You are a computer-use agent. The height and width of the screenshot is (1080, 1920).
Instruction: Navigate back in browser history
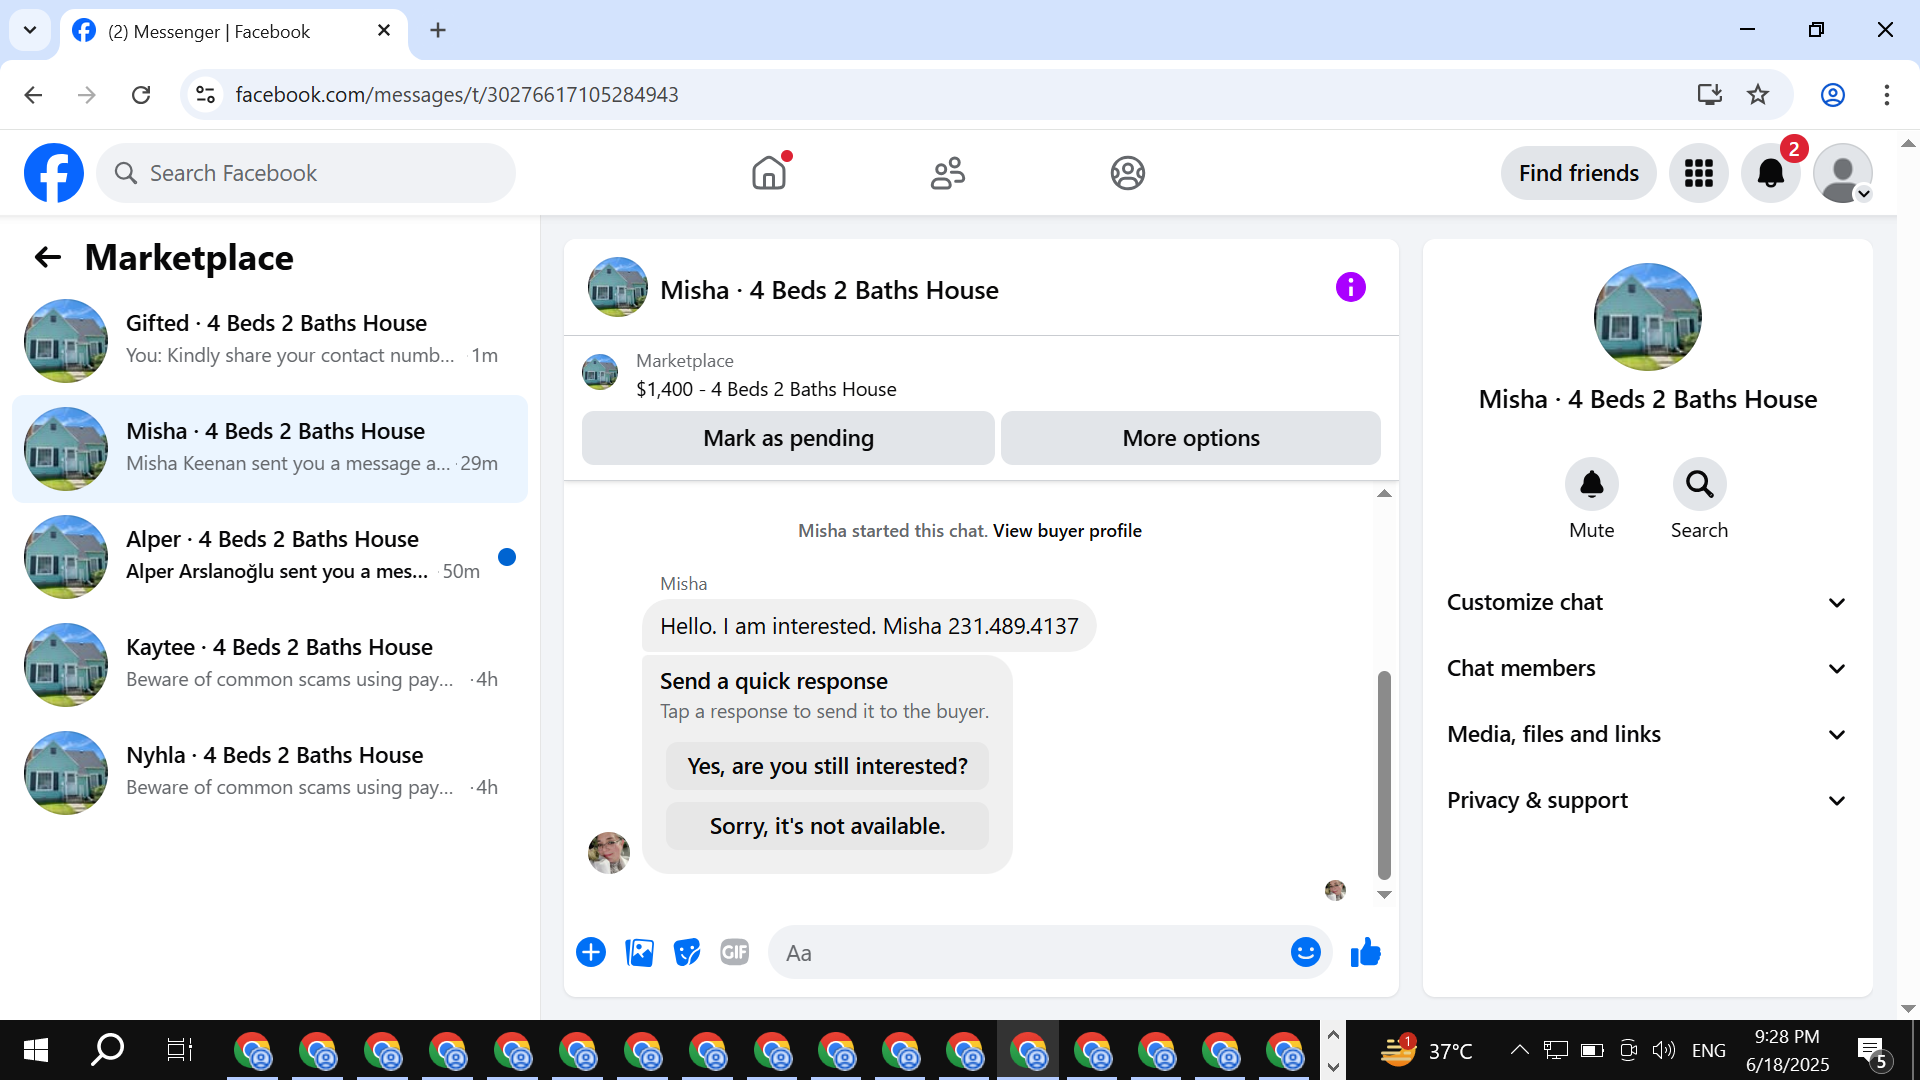(x=33, y=95)
